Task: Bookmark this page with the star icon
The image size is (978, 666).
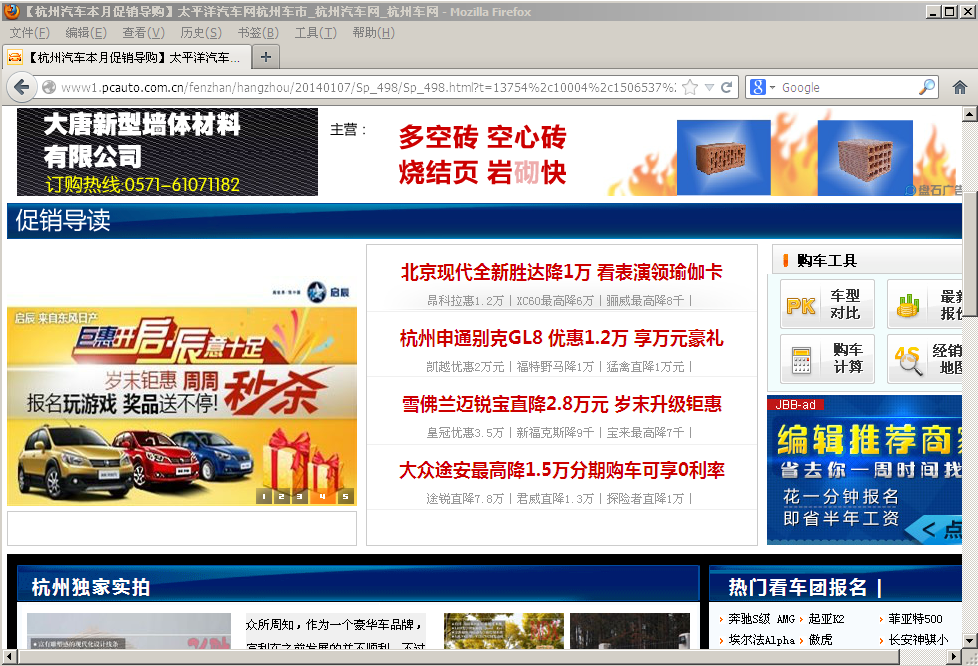Action: (x=690, y=87)
